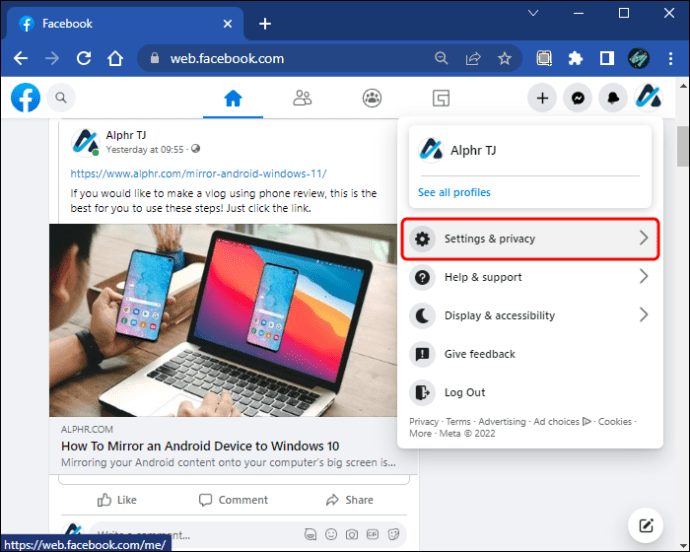Click the Help question mark icon

tap(422, 277)
